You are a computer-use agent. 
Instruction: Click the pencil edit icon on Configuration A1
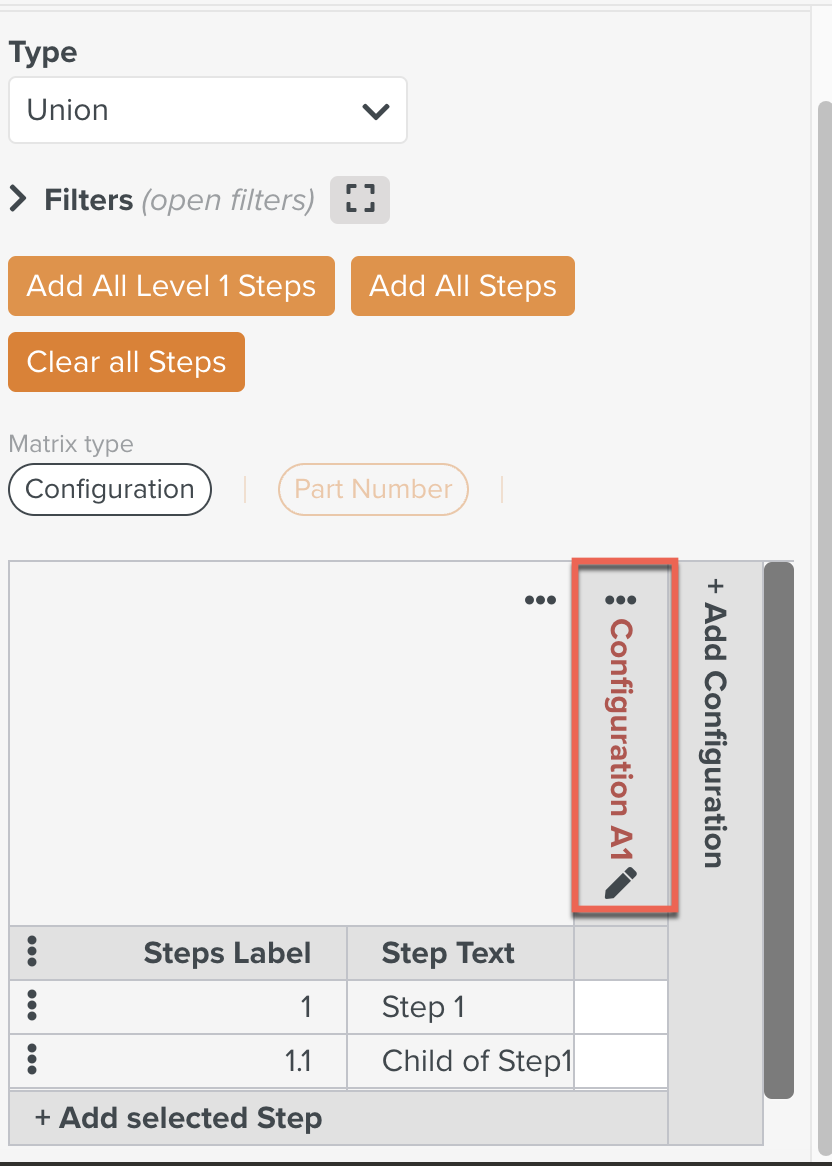pyautogui.click(x=621, y=883)
